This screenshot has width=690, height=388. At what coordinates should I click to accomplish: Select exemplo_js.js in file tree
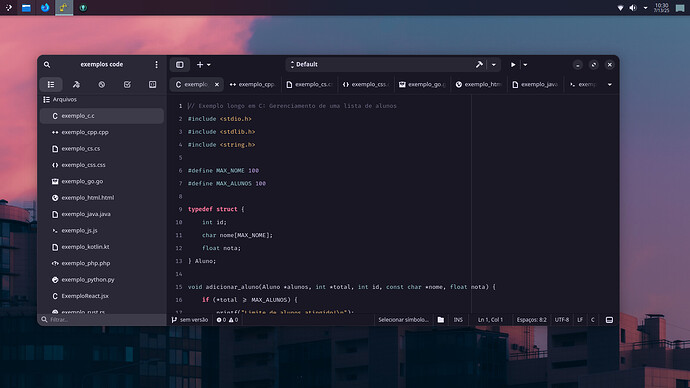[102, 231]
